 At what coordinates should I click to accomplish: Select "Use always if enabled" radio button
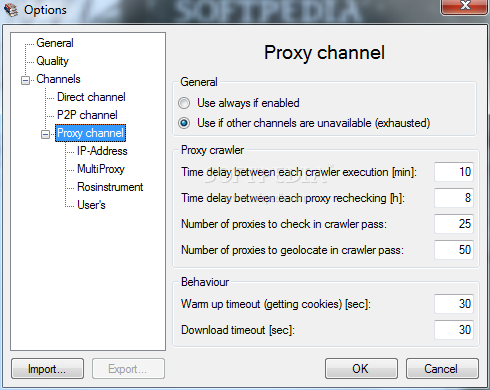[184, 103]
